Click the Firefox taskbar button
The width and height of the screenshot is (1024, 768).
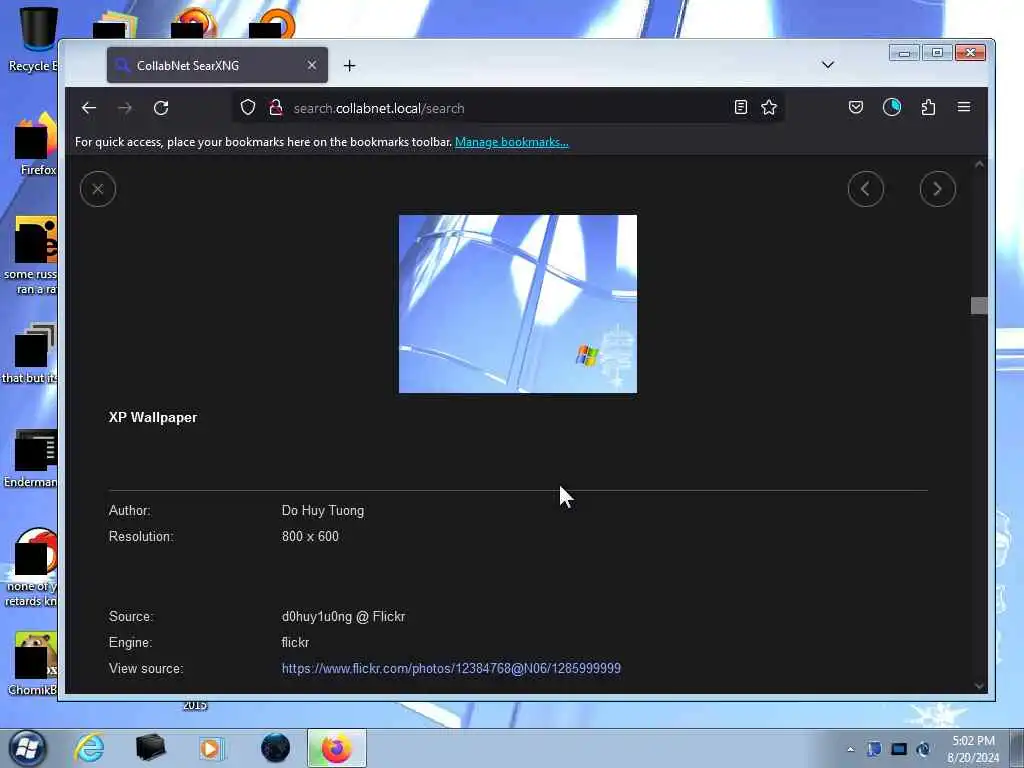click(337, 748)
